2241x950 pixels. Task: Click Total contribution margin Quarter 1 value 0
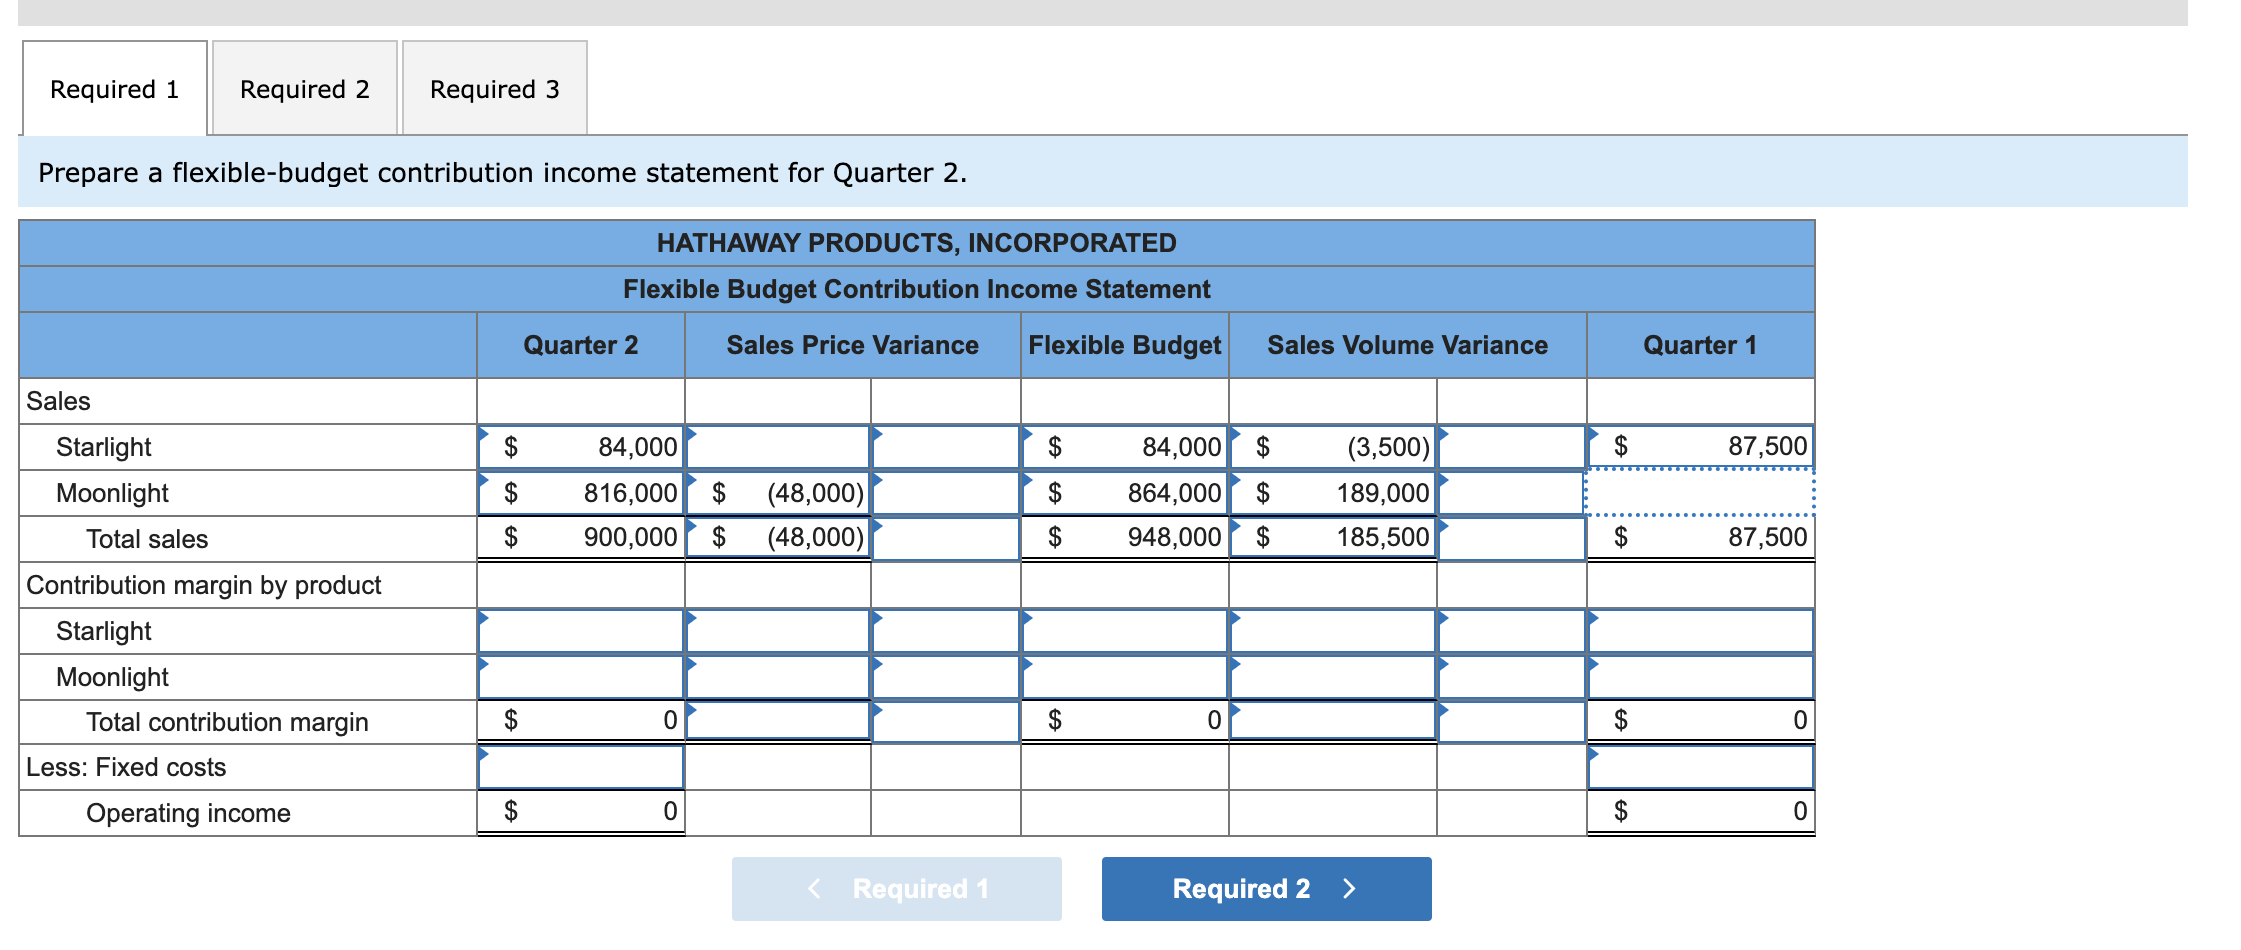(1701, 720)
